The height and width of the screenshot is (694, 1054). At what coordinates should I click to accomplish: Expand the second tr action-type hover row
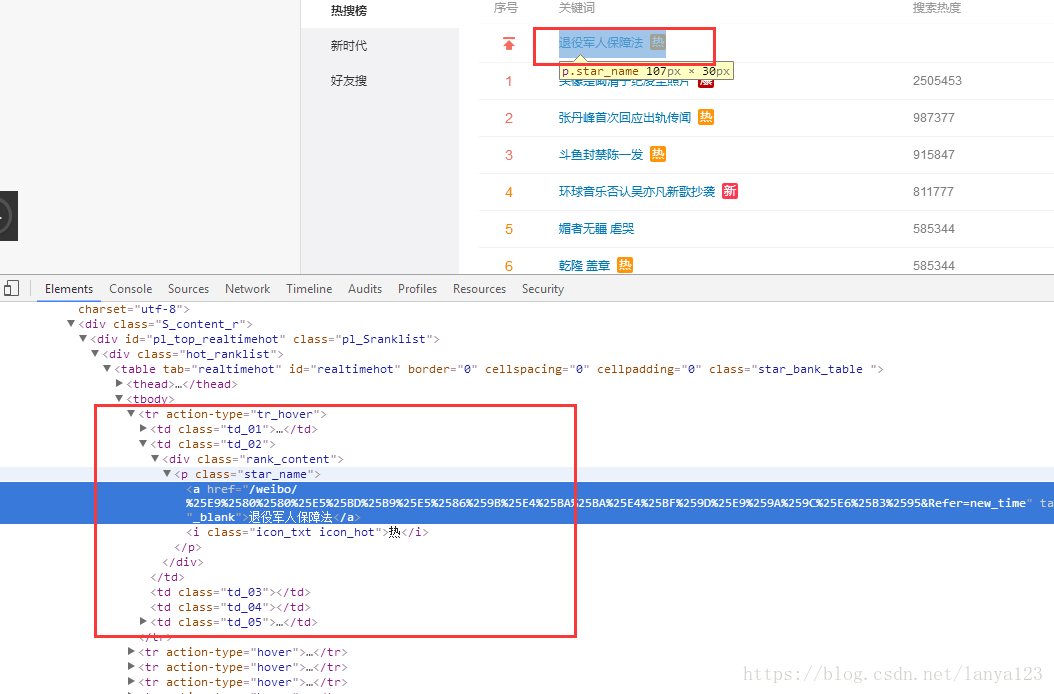pyautogui.click(x=131, y=666)
